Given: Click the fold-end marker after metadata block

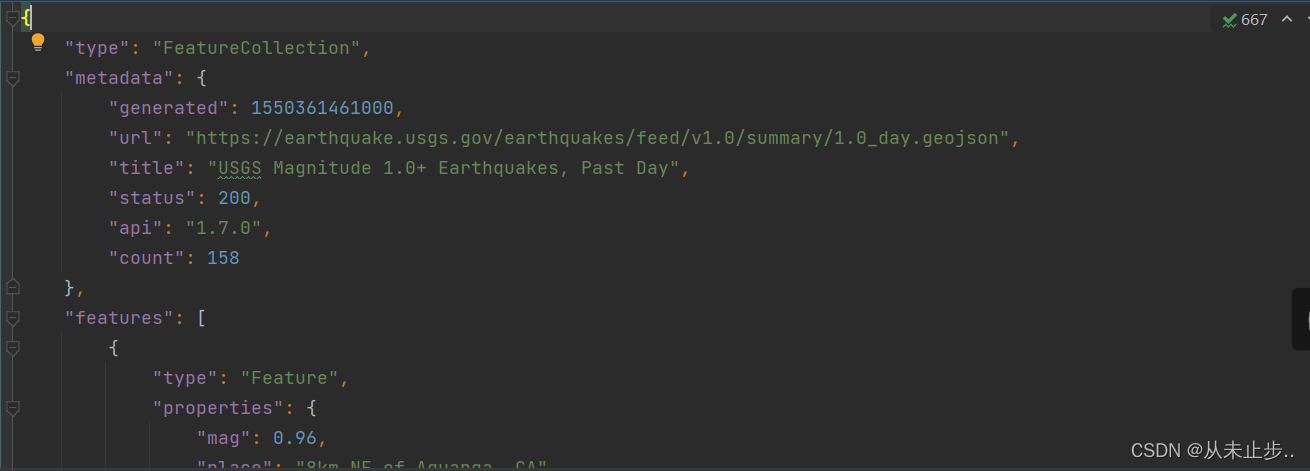Looking at the screenshot, I should [12, 288].
